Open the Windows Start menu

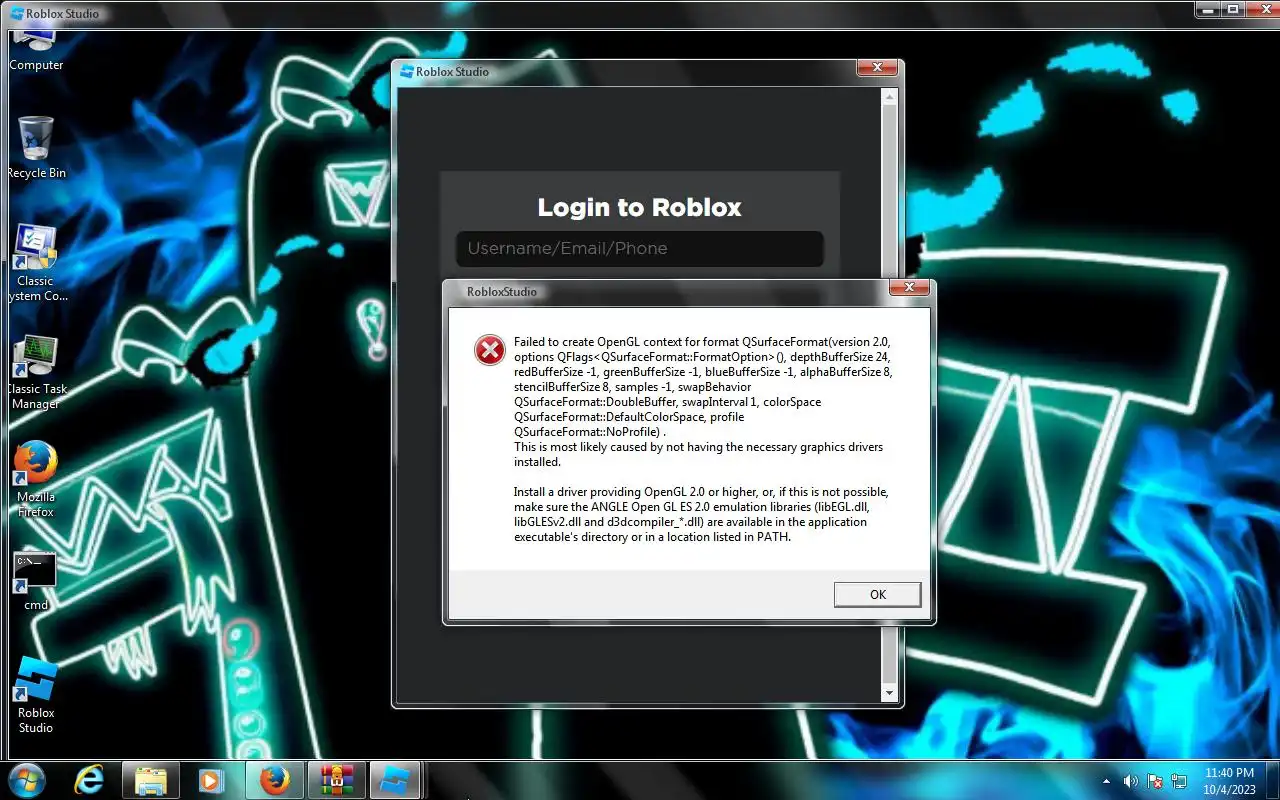tap(26, 780)
